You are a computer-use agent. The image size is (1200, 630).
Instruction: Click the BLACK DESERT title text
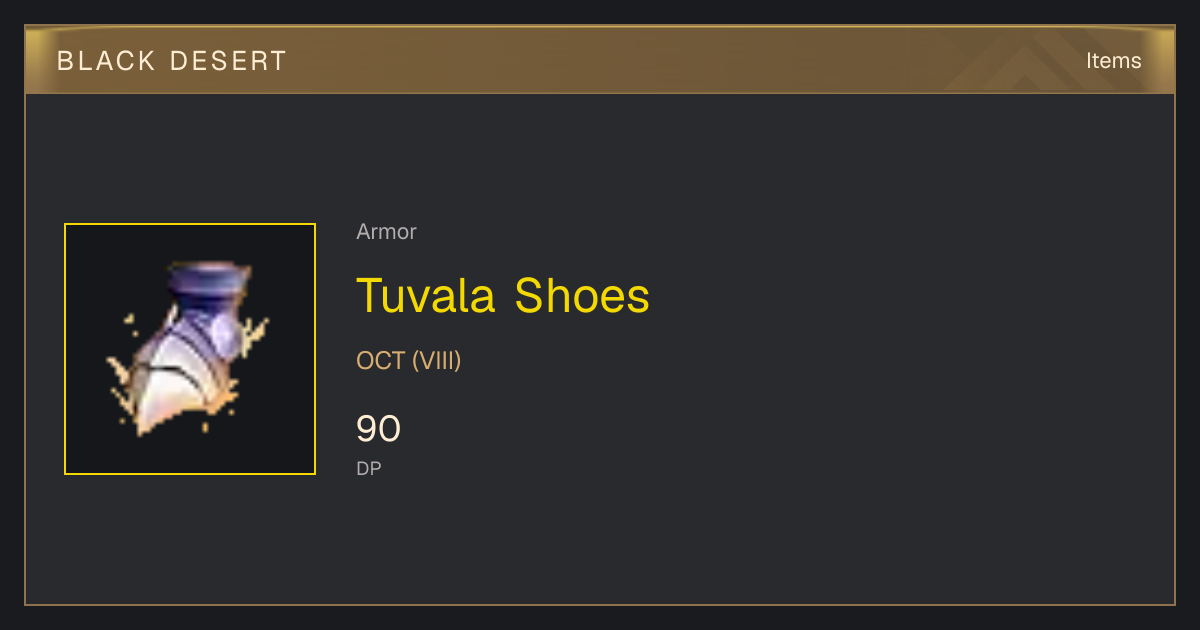tap(172, 61)
